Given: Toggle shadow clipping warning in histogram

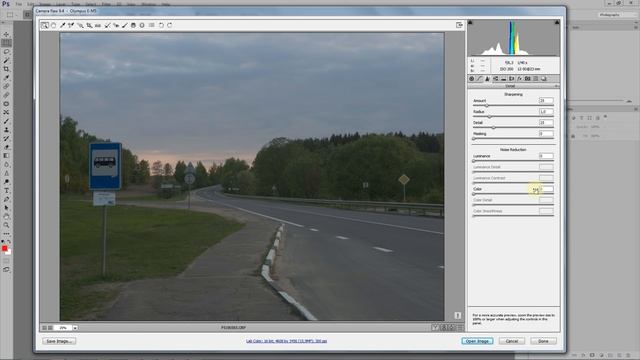Looking at the screenshot, I should 470,22.
